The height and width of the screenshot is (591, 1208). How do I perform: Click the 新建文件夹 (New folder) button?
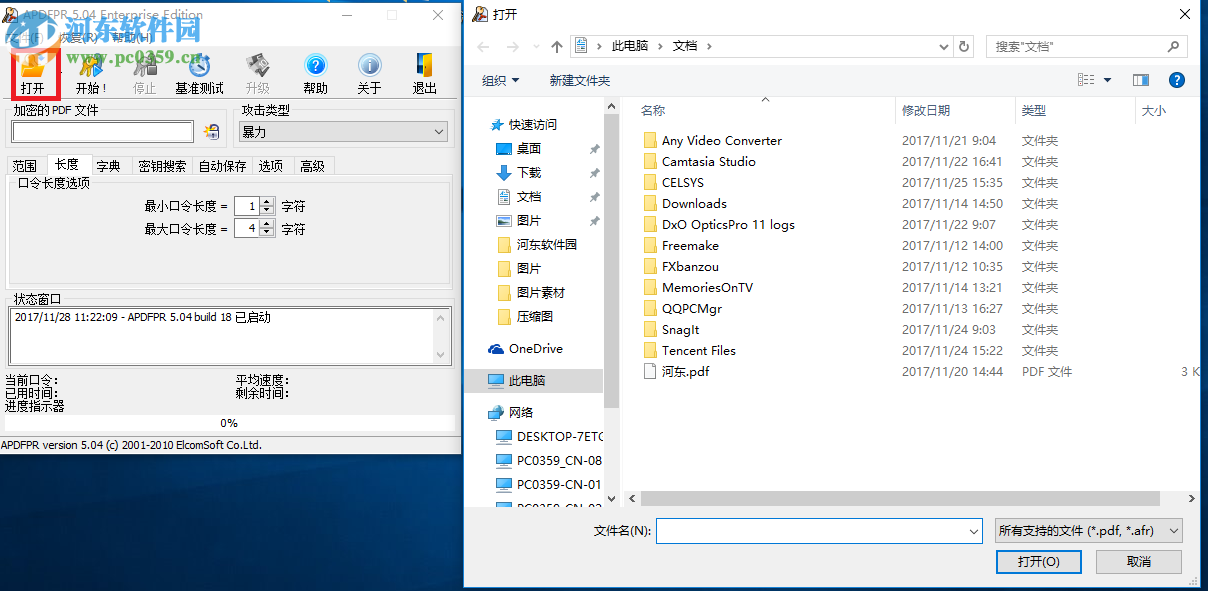580,80
